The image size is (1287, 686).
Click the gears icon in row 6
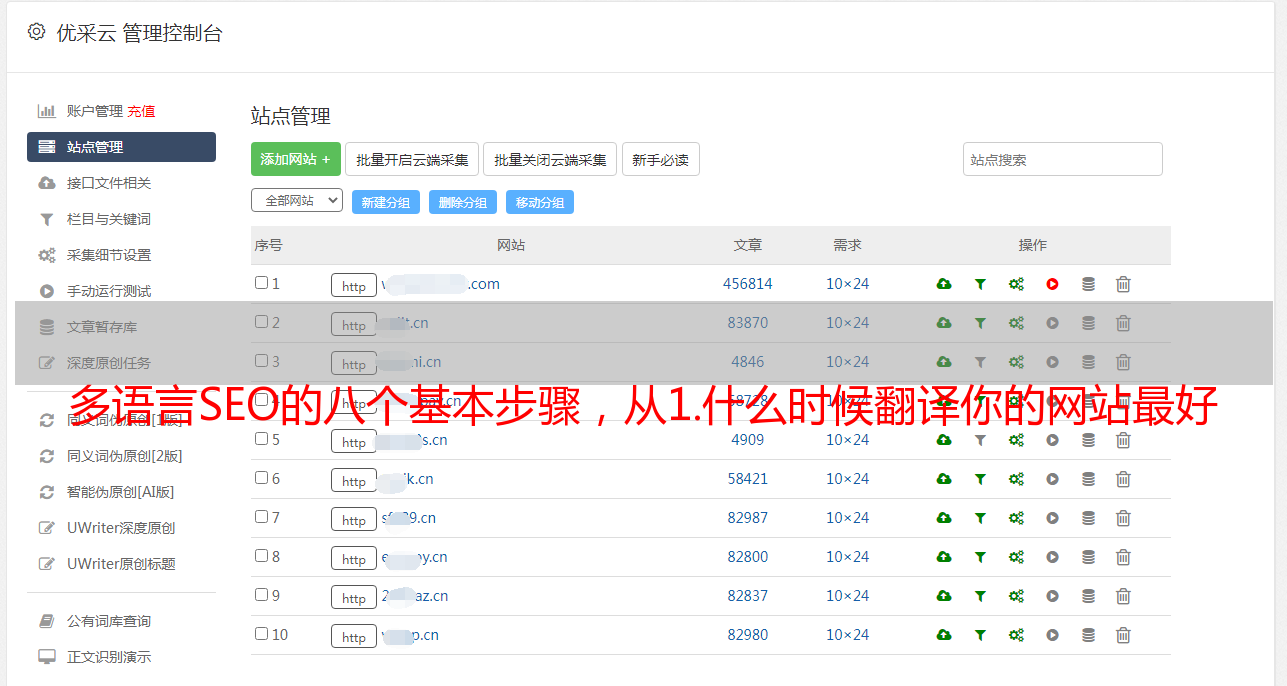pyautogui.click(x=1016, y=479)
